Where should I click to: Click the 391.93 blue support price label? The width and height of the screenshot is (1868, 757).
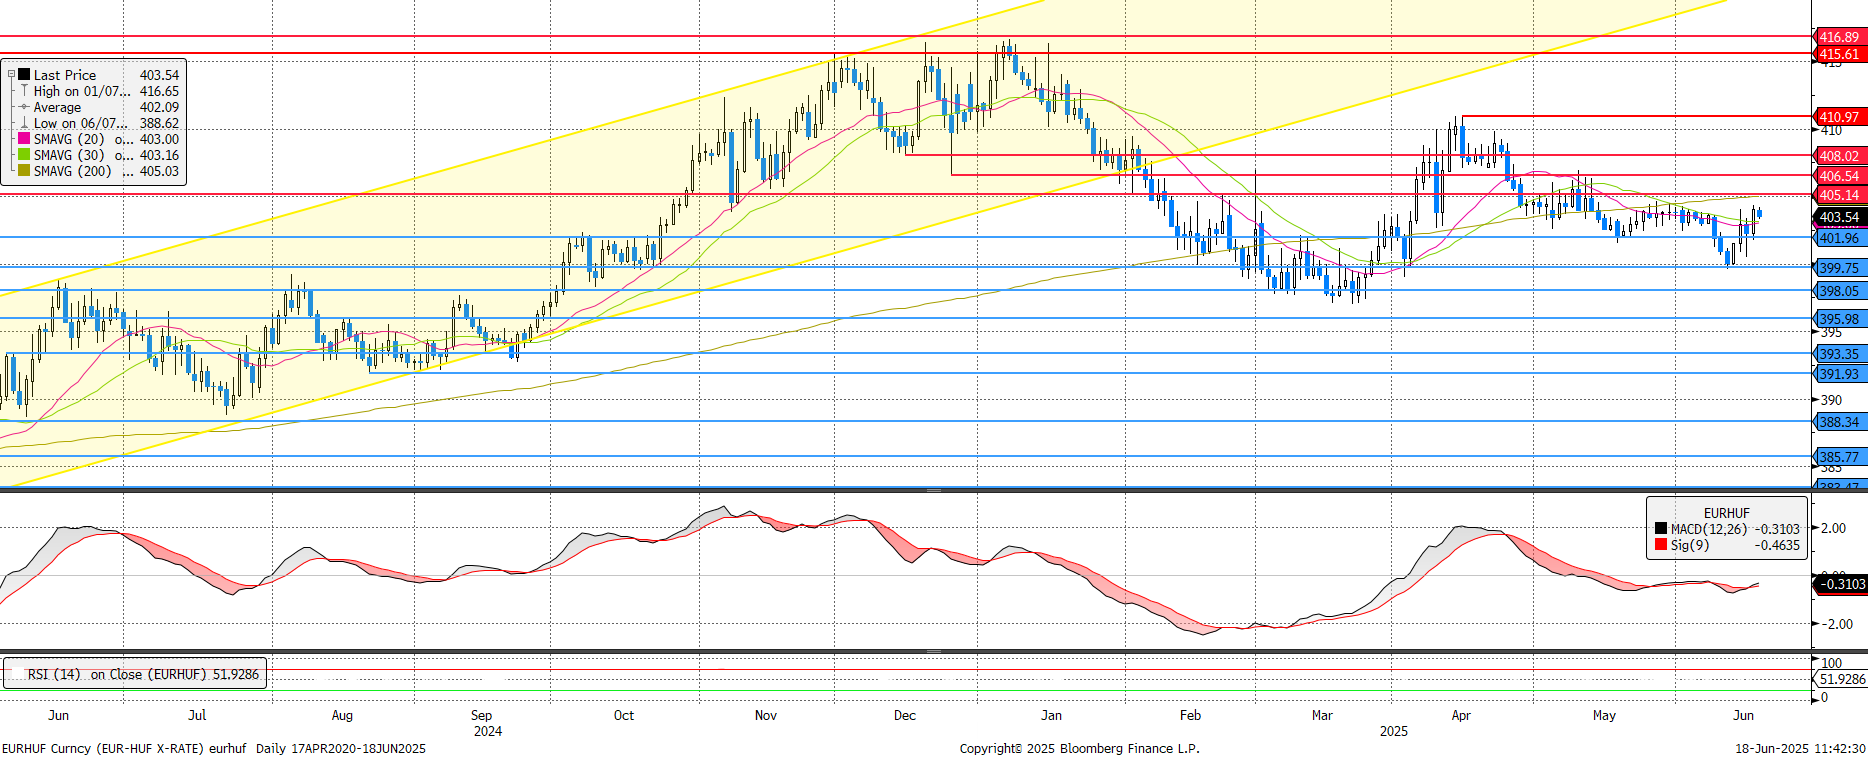(x=1839, y=374)
